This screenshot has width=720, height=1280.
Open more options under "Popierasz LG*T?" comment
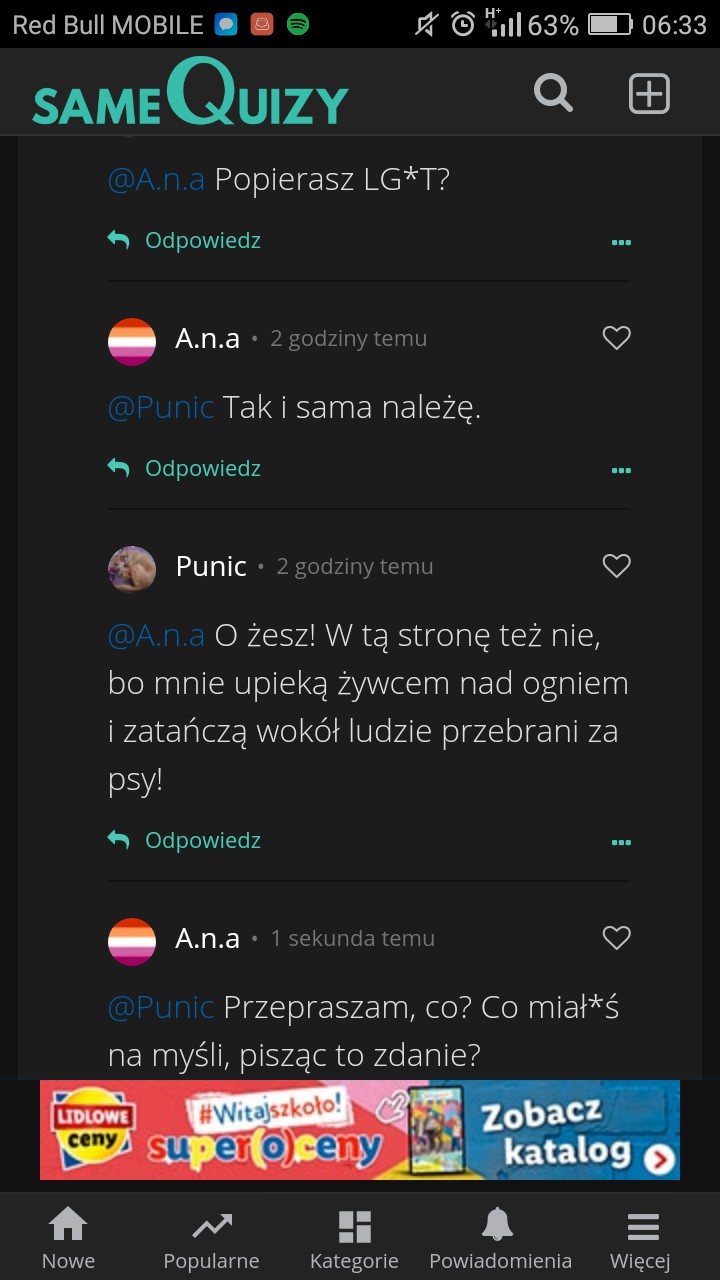pyautogui.click(x=621, y=242)
